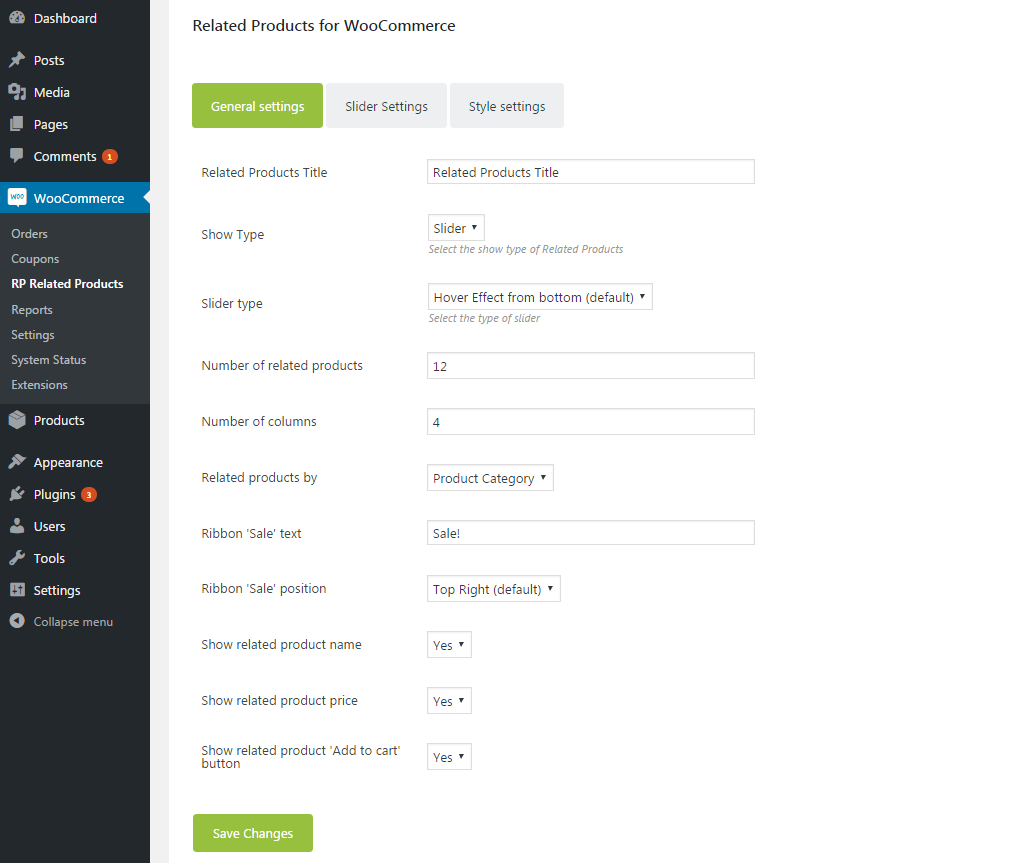
Task: Click the Appearance paintbrush icon
Action: 17,462
